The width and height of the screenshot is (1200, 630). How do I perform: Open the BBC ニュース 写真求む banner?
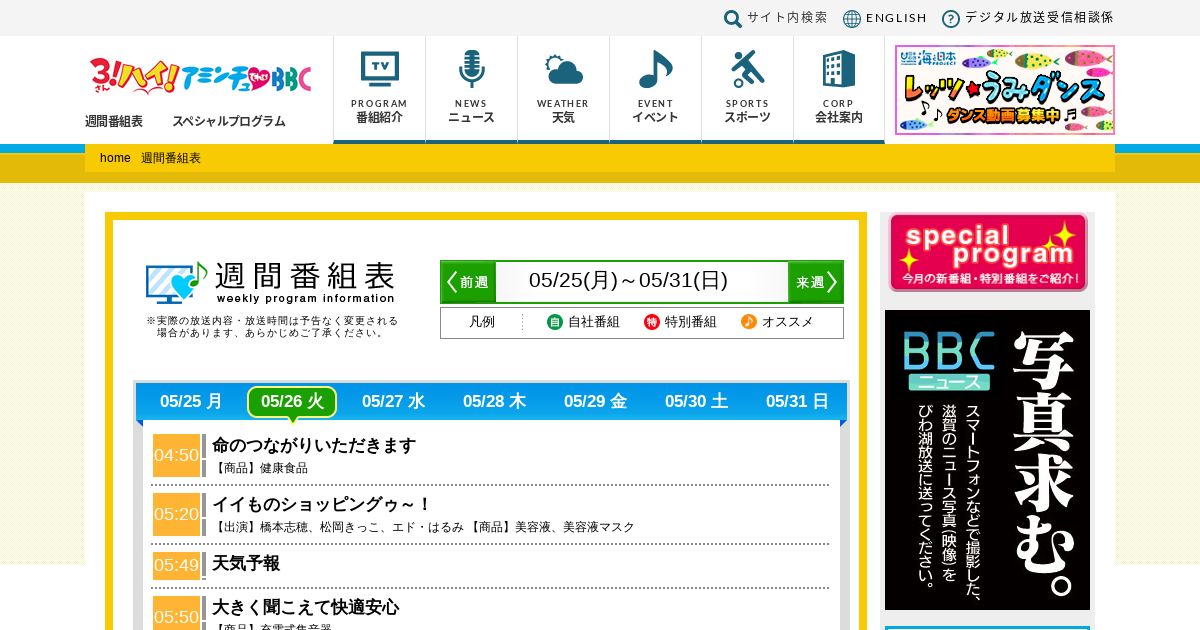click(x=987, y=460)
